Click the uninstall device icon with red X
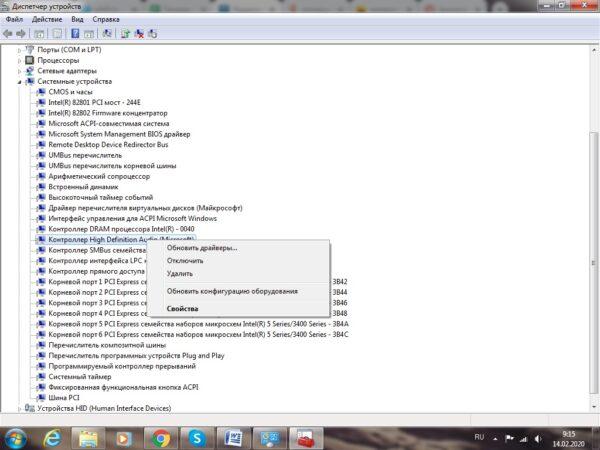Image resolution: width=600 pixels, height=450 pixels. pos(139,34)
